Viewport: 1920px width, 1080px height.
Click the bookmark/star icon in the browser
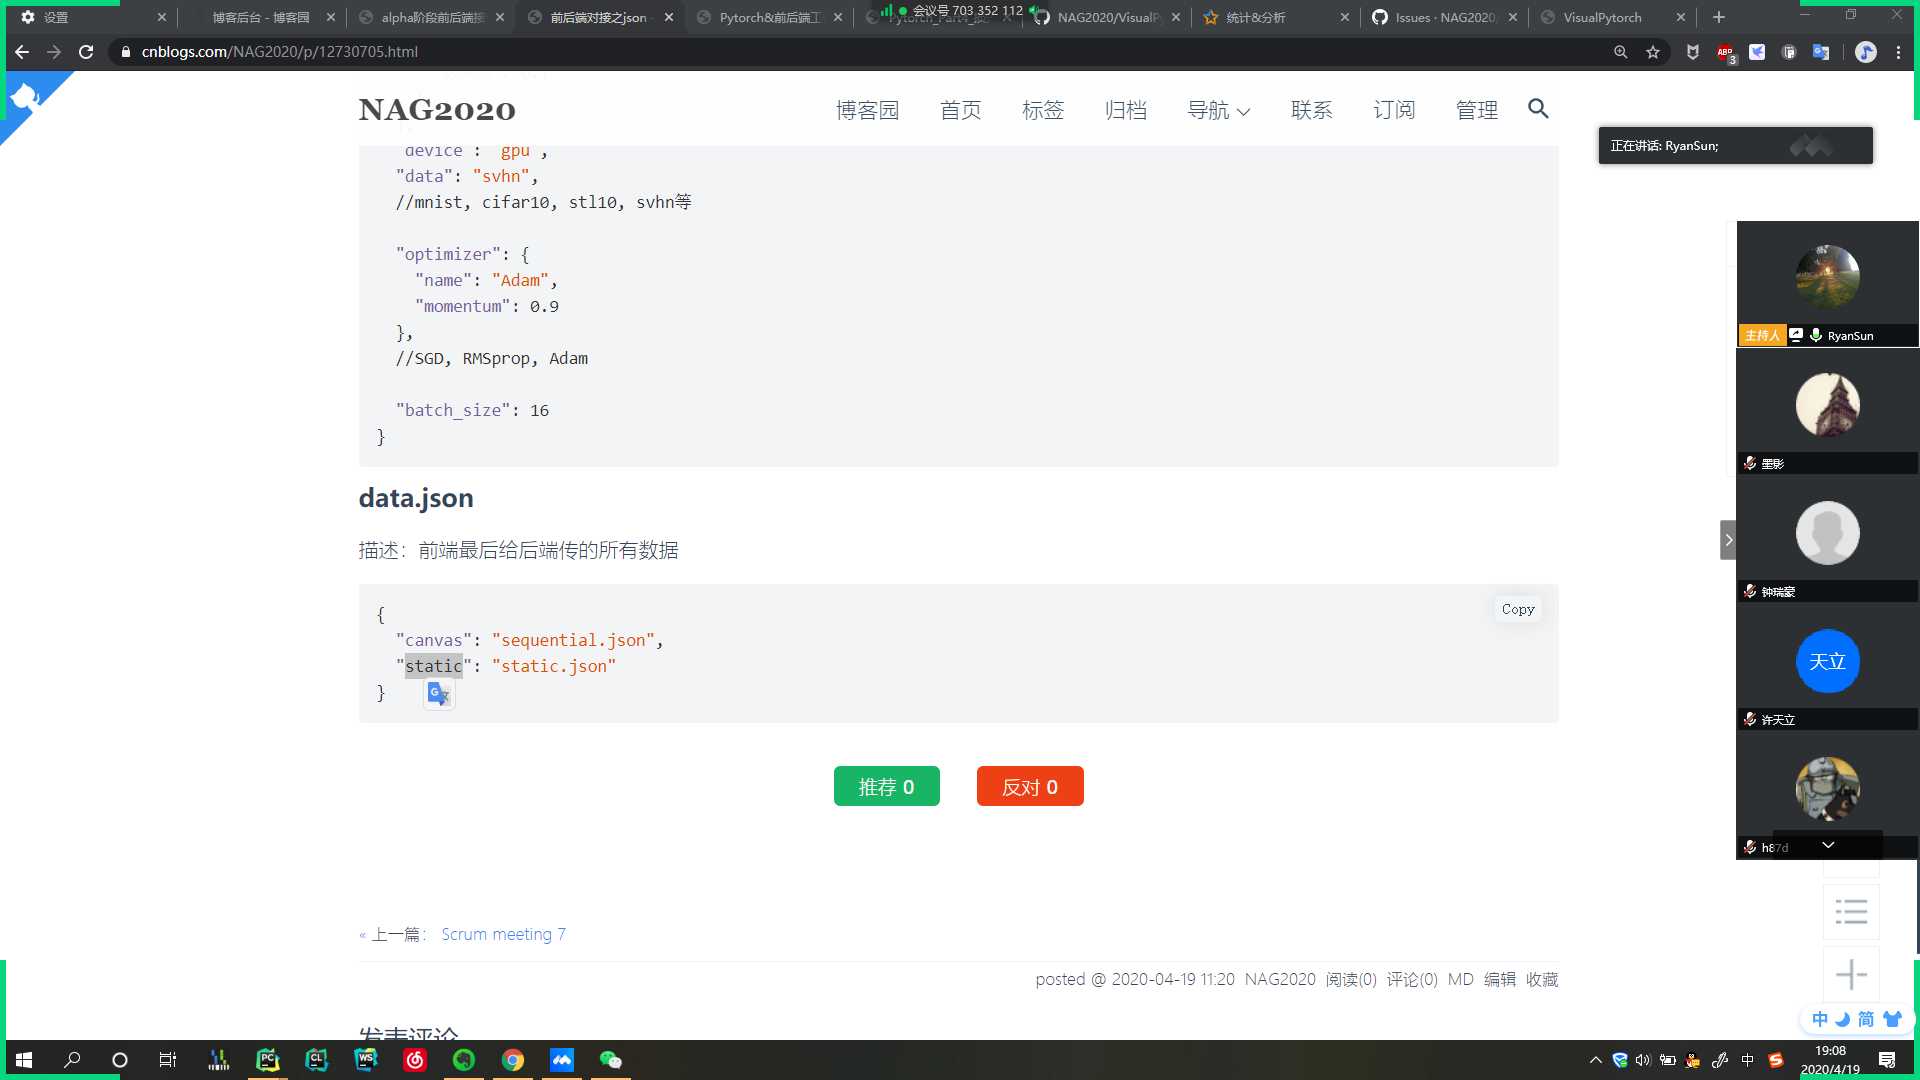1652,51
